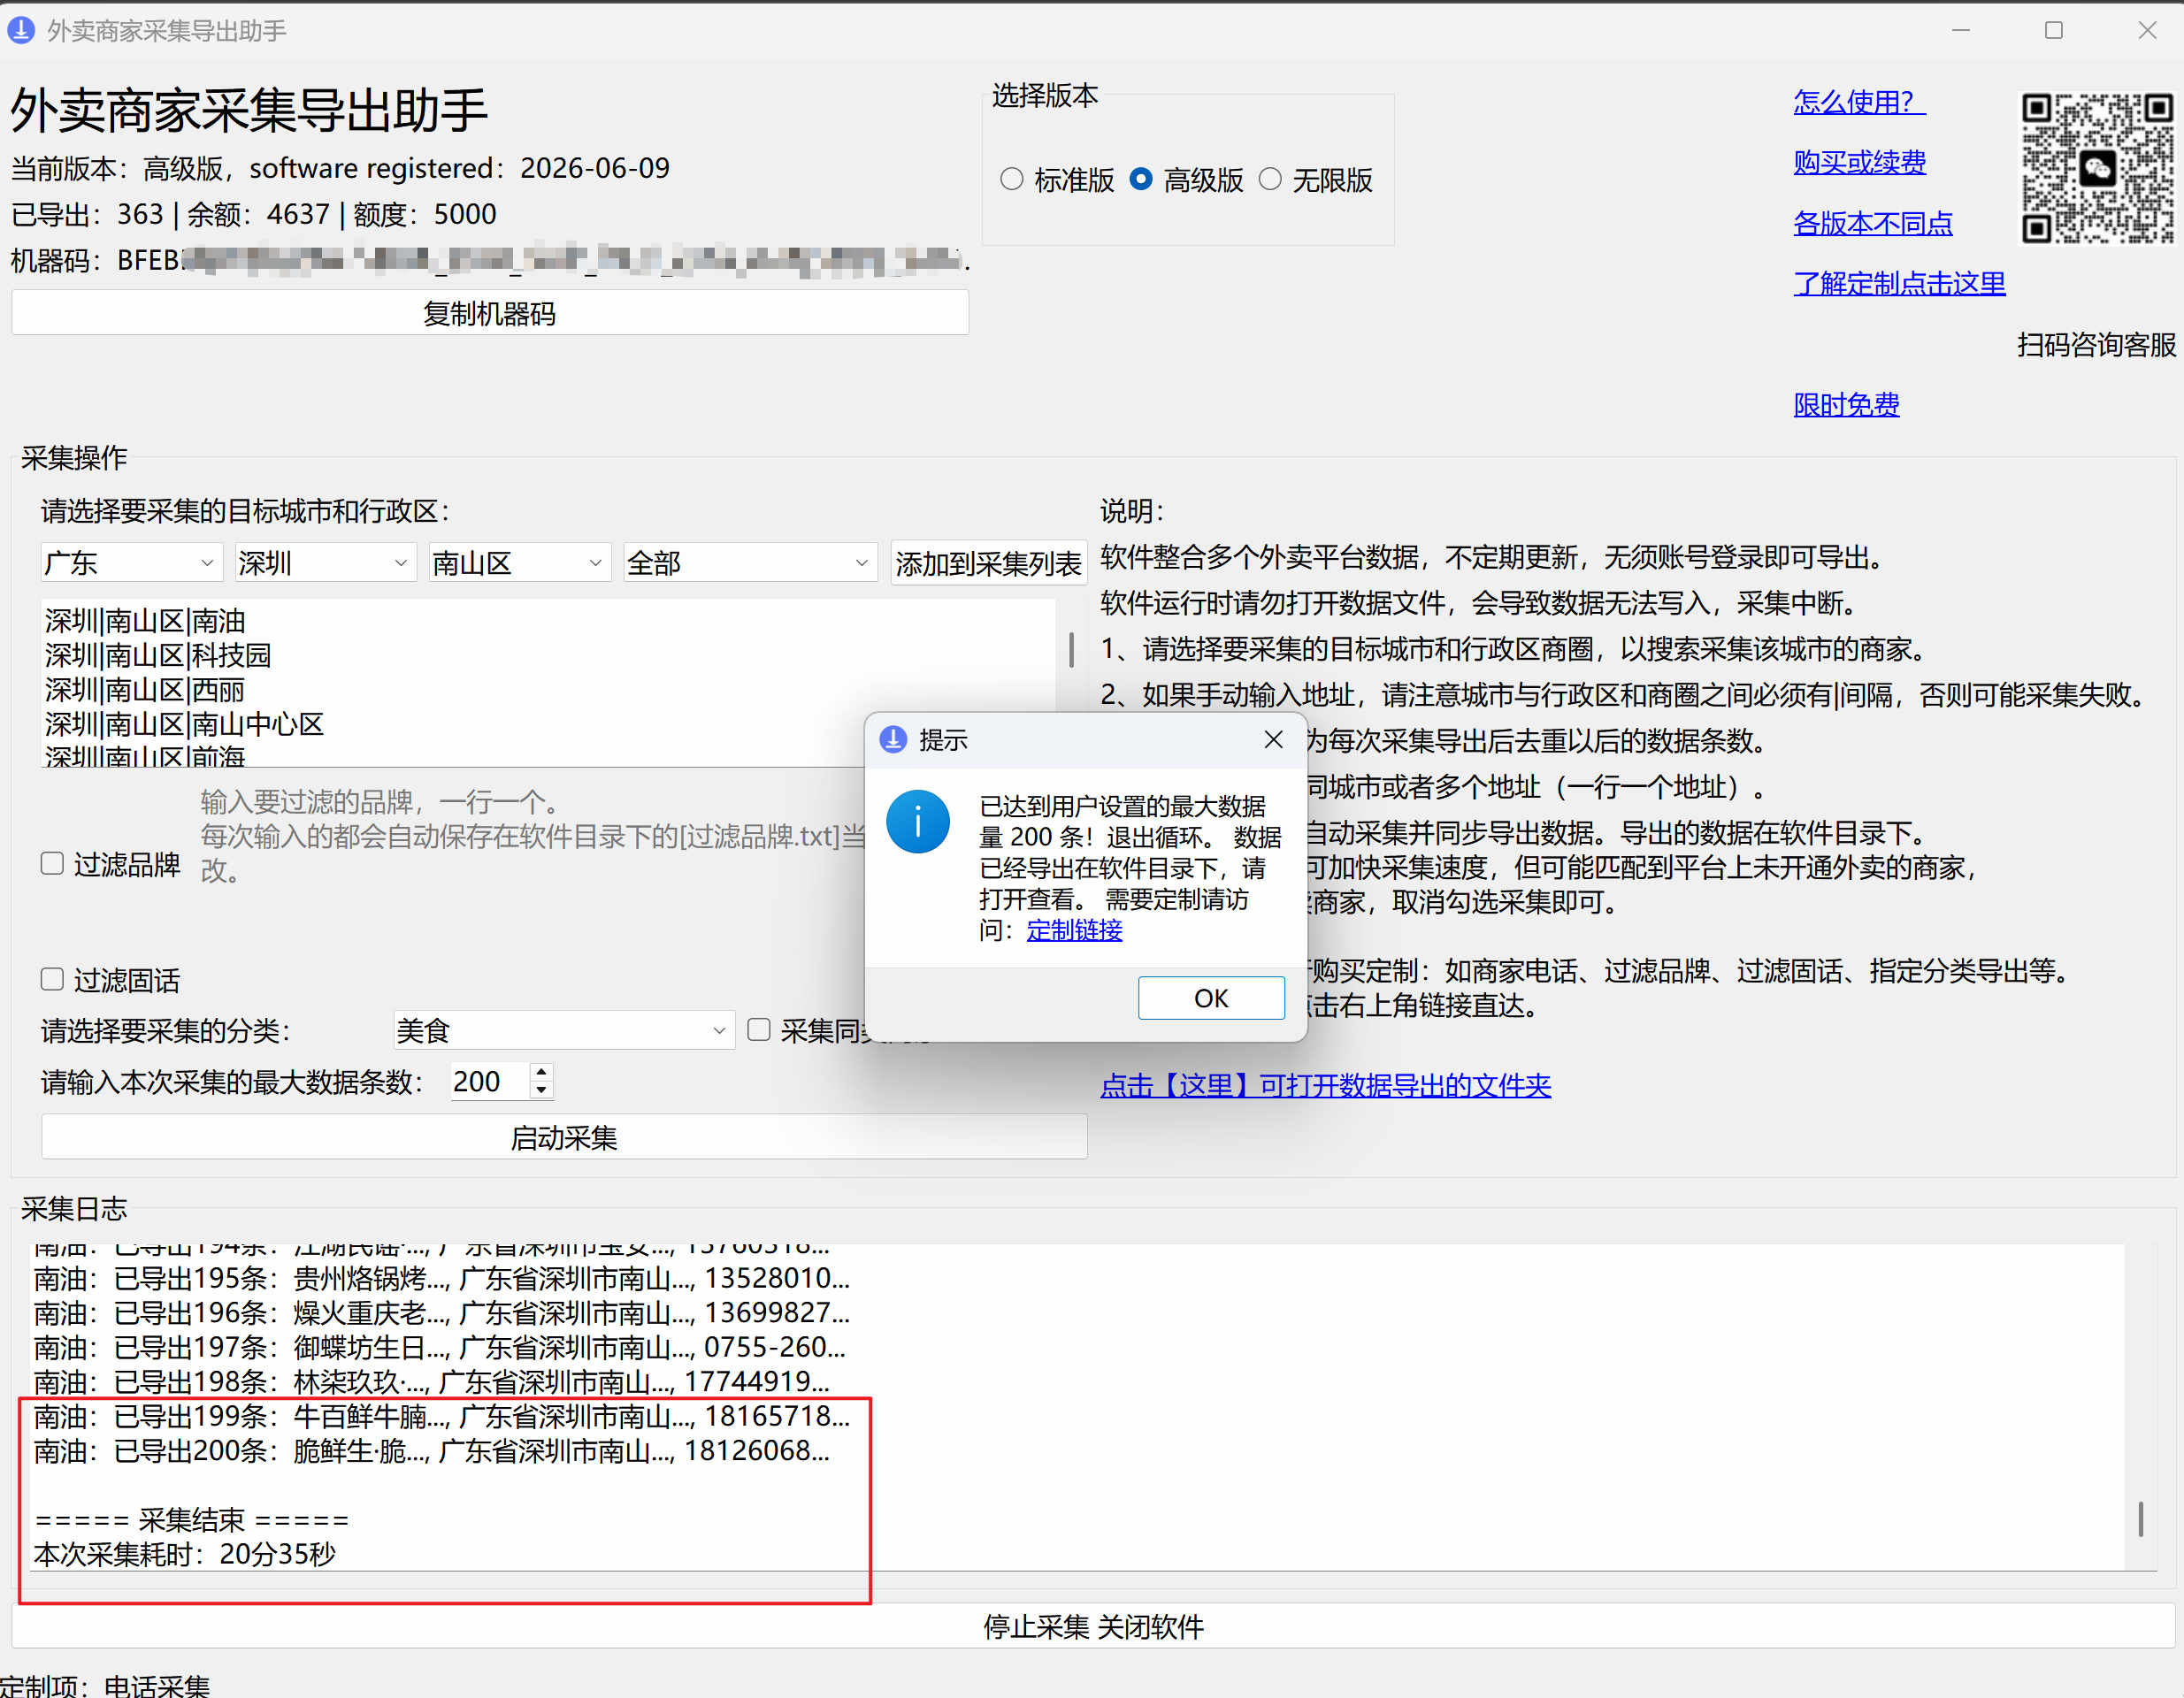This screenshot has height=1698, width=2184.
Task: Click the 提示 dialog title icon
Action: (893, 739)
